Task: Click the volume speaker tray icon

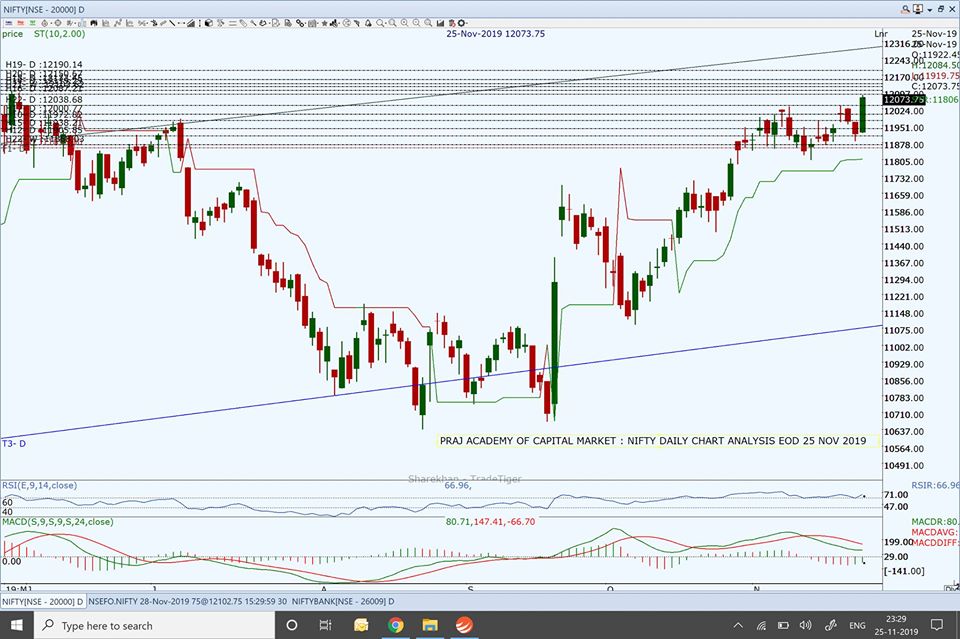Action: tap(806, 625)
